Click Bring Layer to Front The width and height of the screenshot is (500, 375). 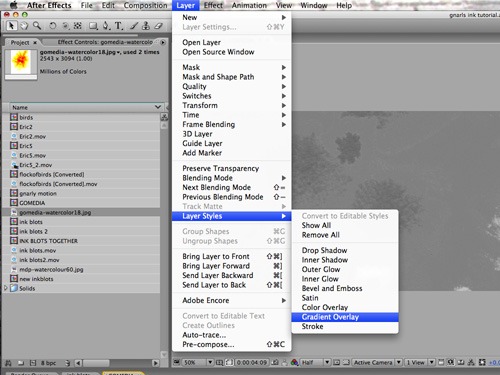[x=232, y=256]
